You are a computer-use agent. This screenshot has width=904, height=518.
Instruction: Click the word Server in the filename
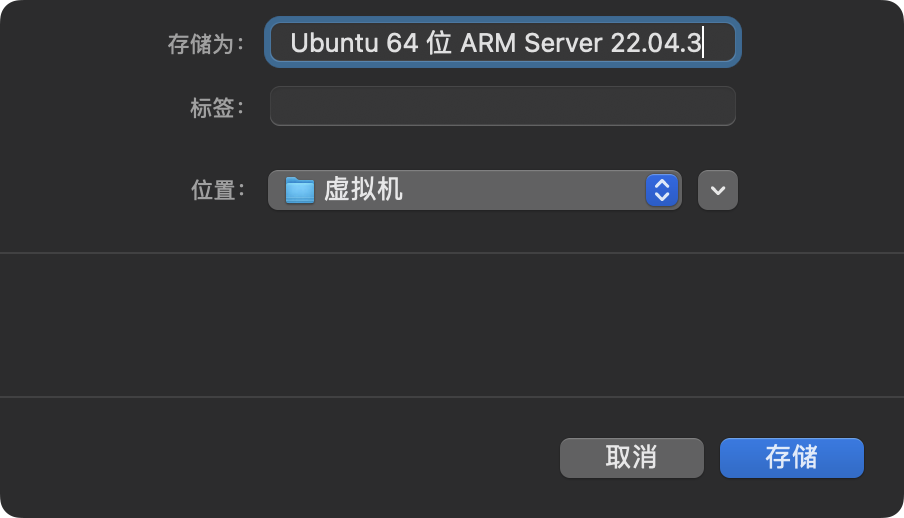point(564,43)
